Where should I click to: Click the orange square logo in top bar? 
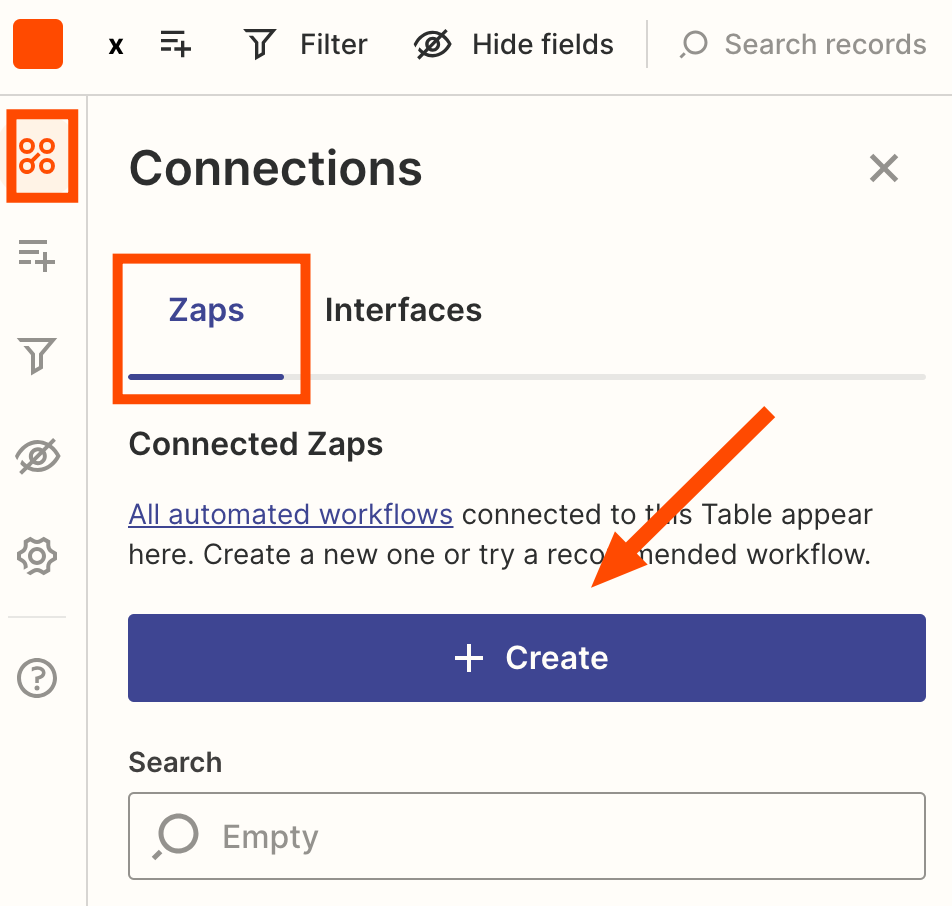[38, 44]
